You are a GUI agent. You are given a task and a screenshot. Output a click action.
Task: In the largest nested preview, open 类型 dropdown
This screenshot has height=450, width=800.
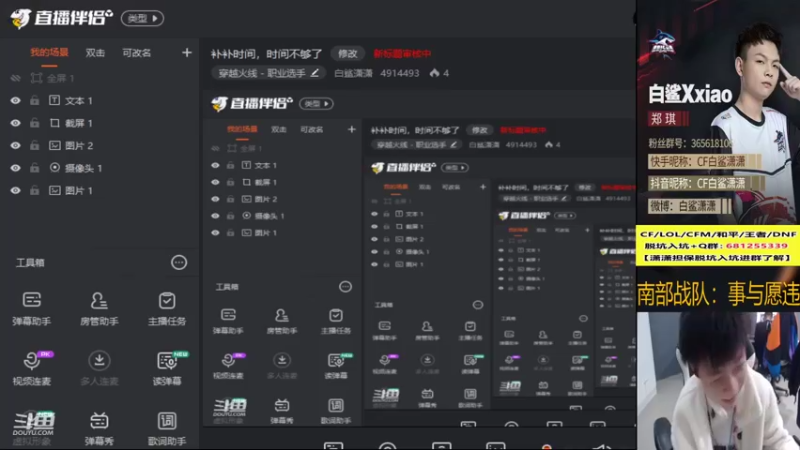pos(316,104)
